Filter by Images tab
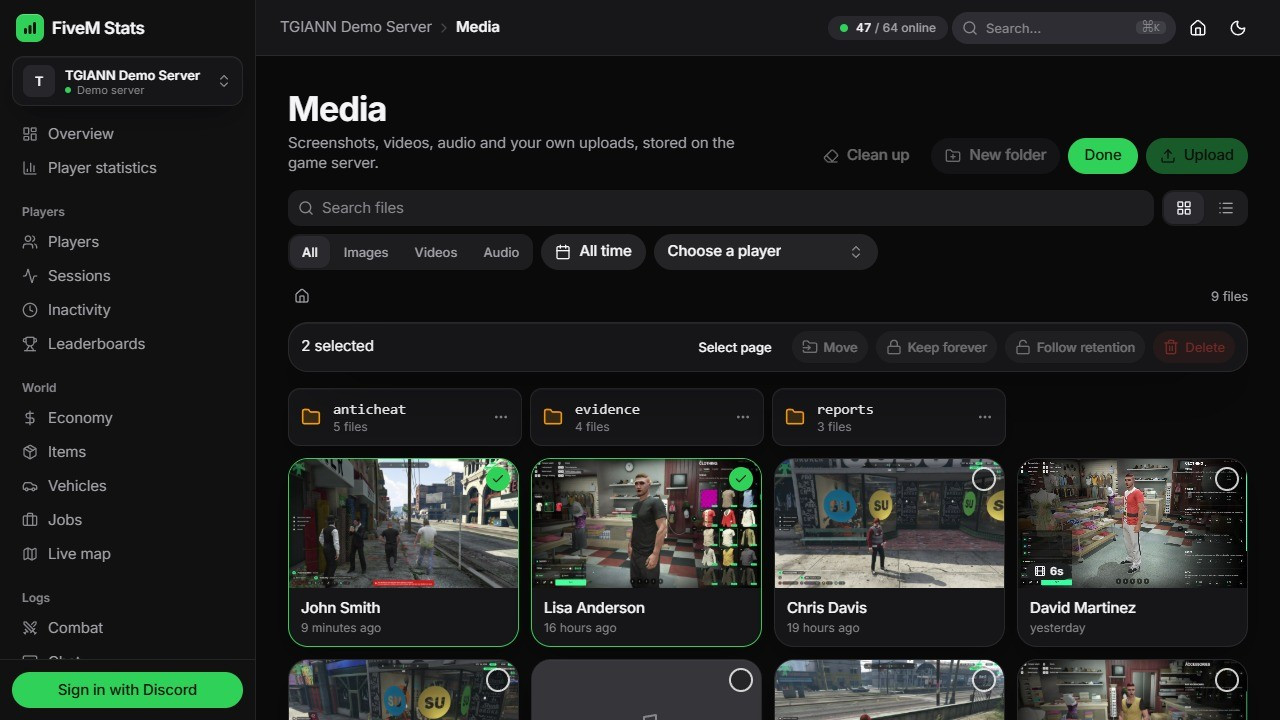This screenshot has height=720, width=1280. click(x=366, y=252)
